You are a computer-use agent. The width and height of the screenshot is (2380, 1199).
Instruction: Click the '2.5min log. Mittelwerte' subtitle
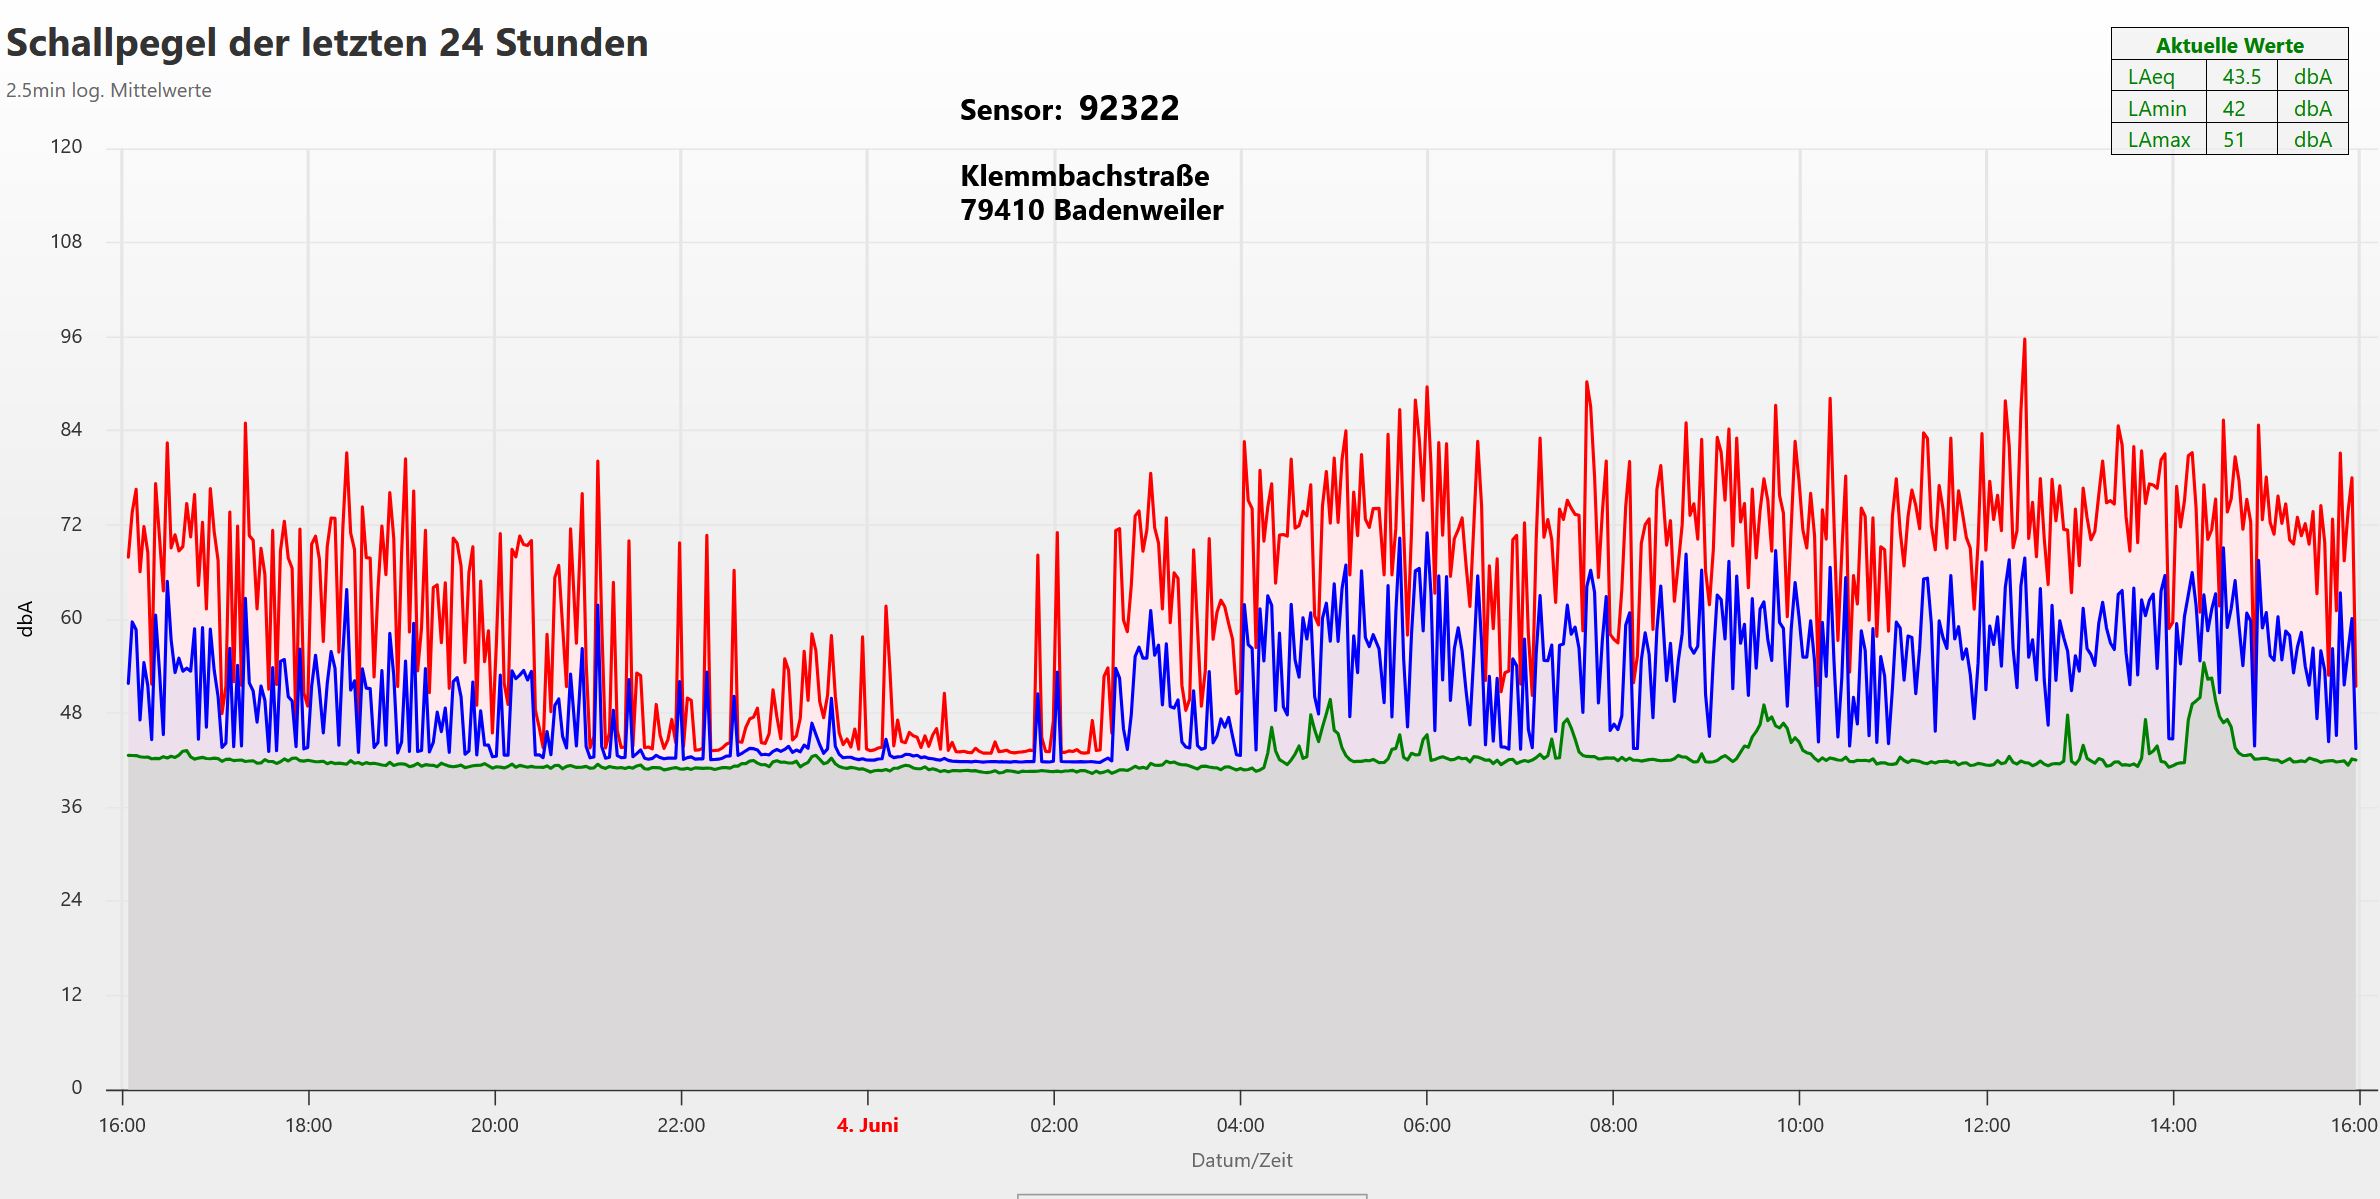[x=109, y=90]
